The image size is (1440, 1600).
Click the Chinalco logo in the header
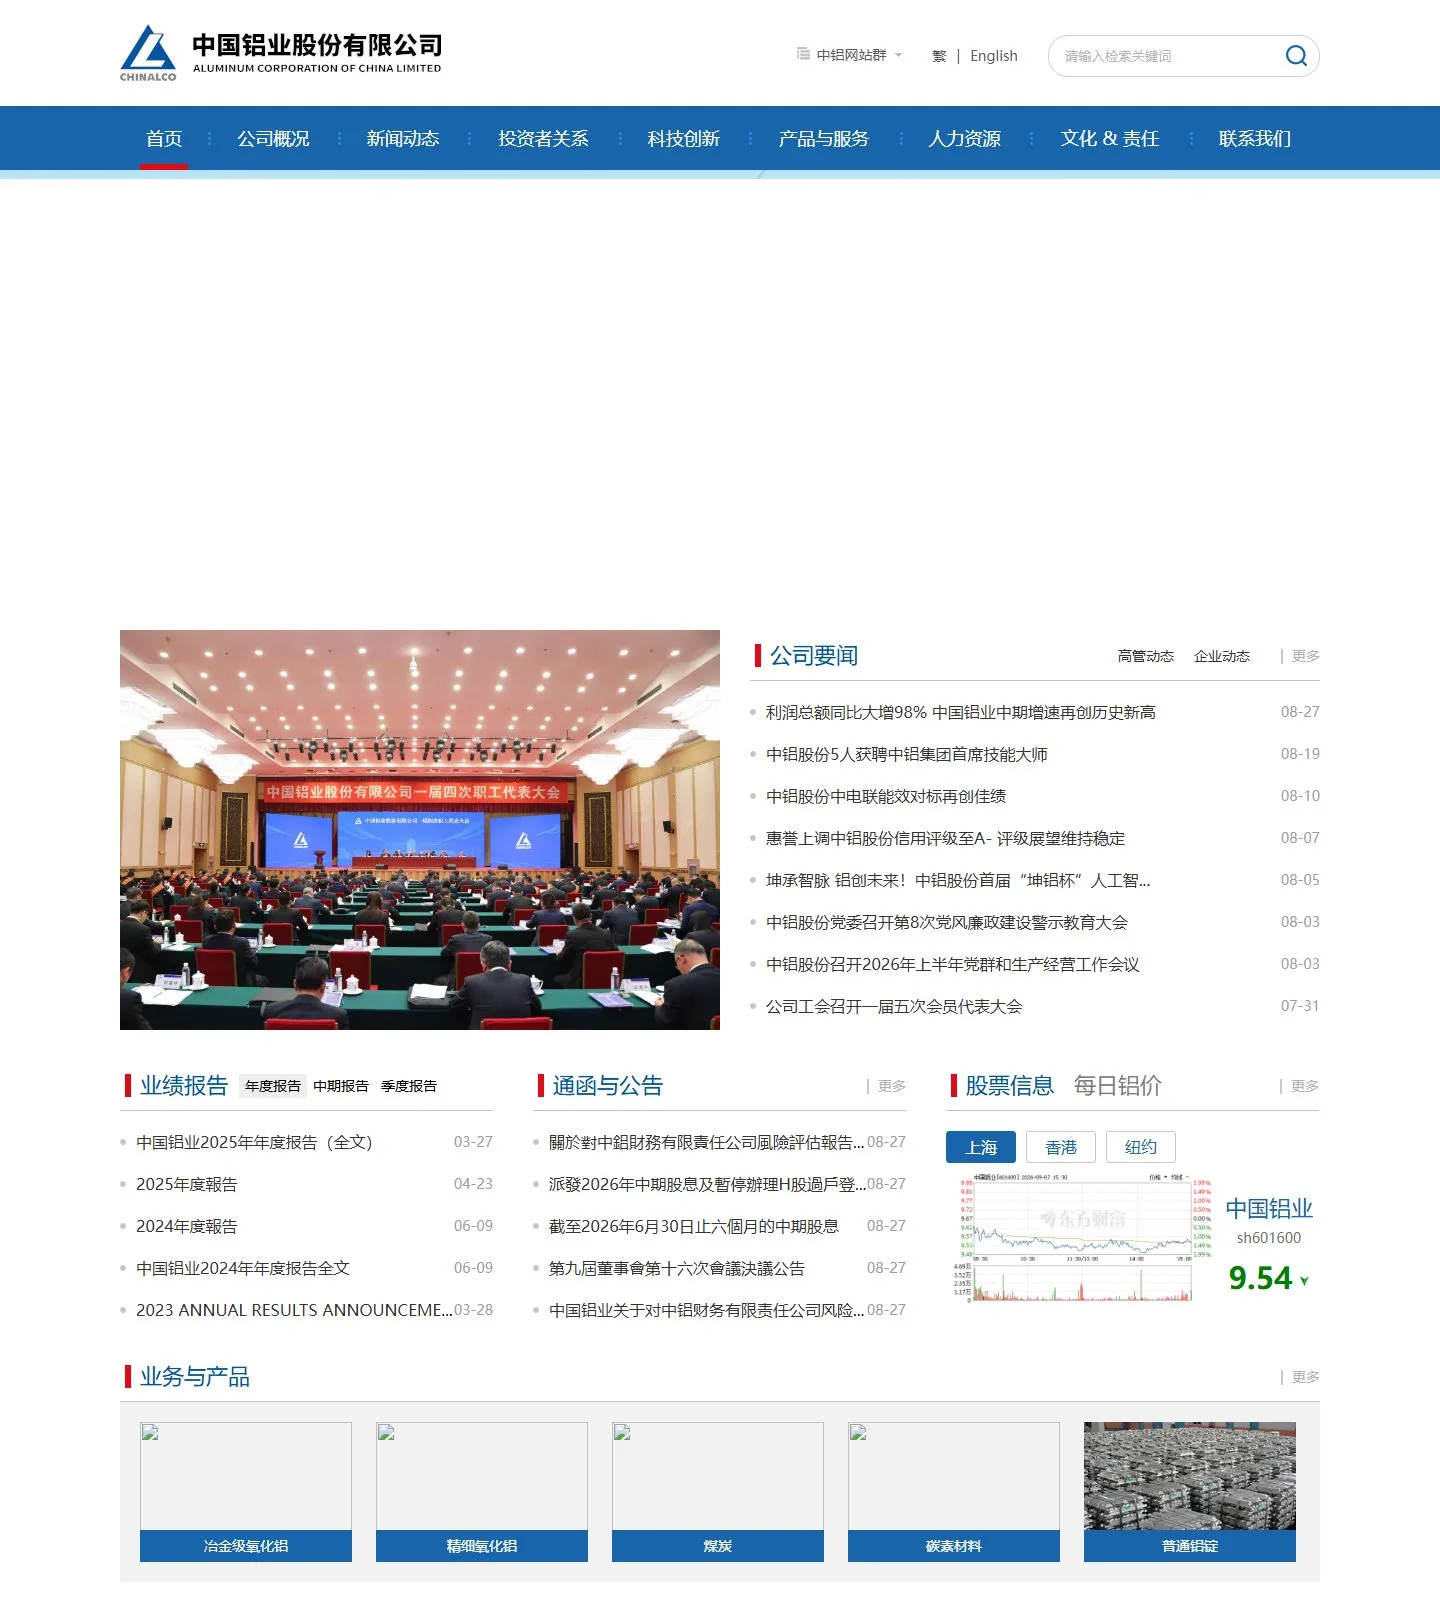(281, 53)
